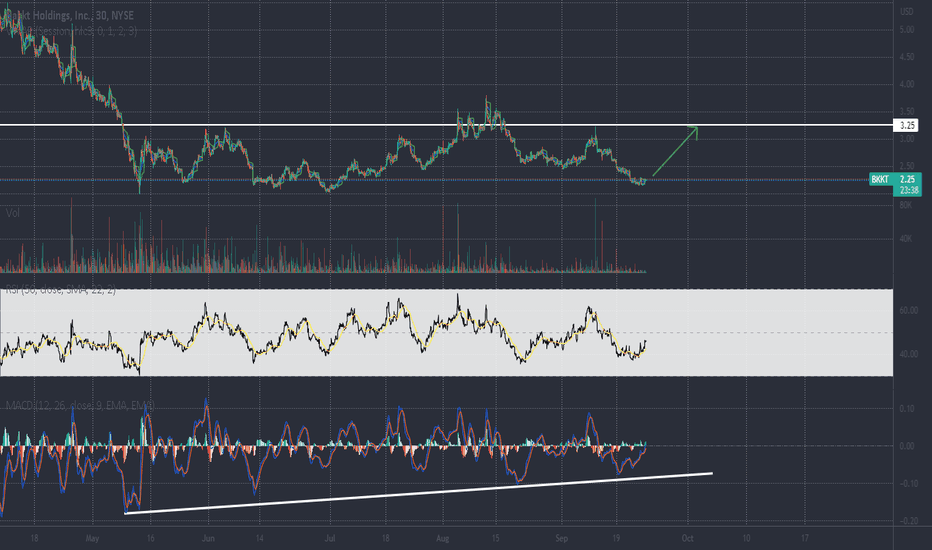
Task: Open the USD currency selector on price axis
Action: tap(906, 11)
